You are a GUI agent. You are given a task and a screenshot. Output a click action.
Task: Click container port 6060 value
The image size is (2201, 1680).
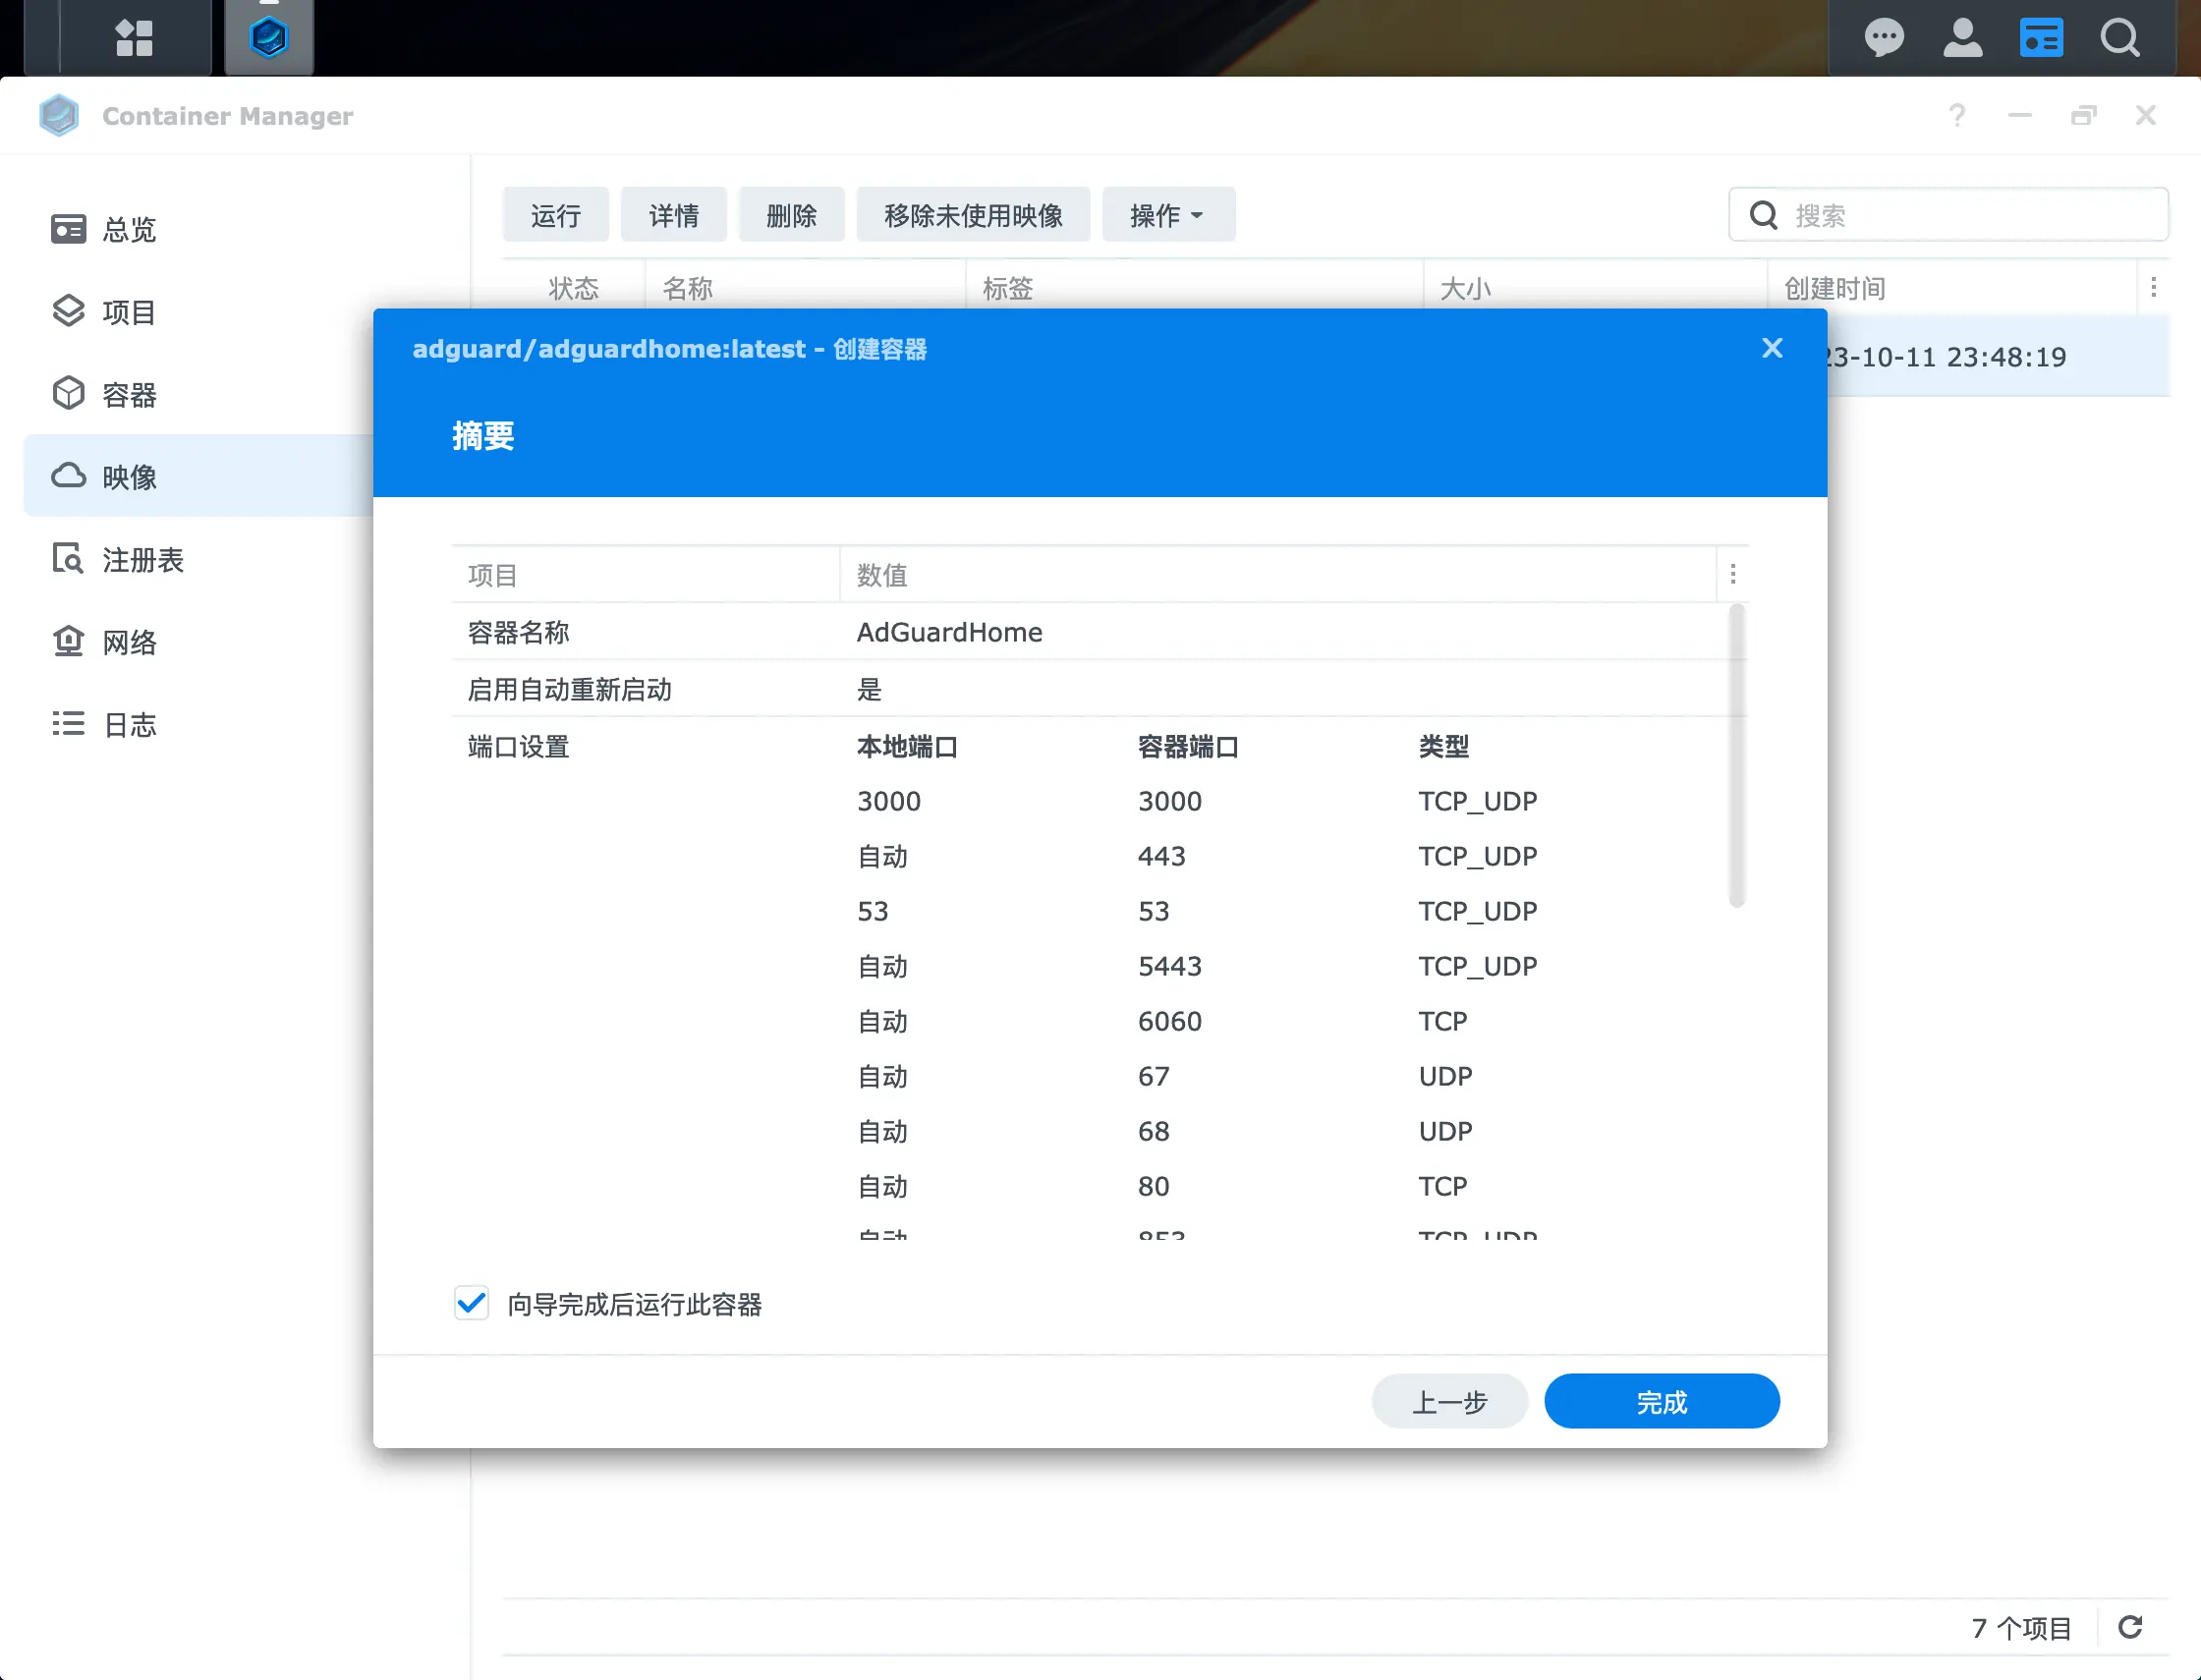[x=1169, y=1021]
